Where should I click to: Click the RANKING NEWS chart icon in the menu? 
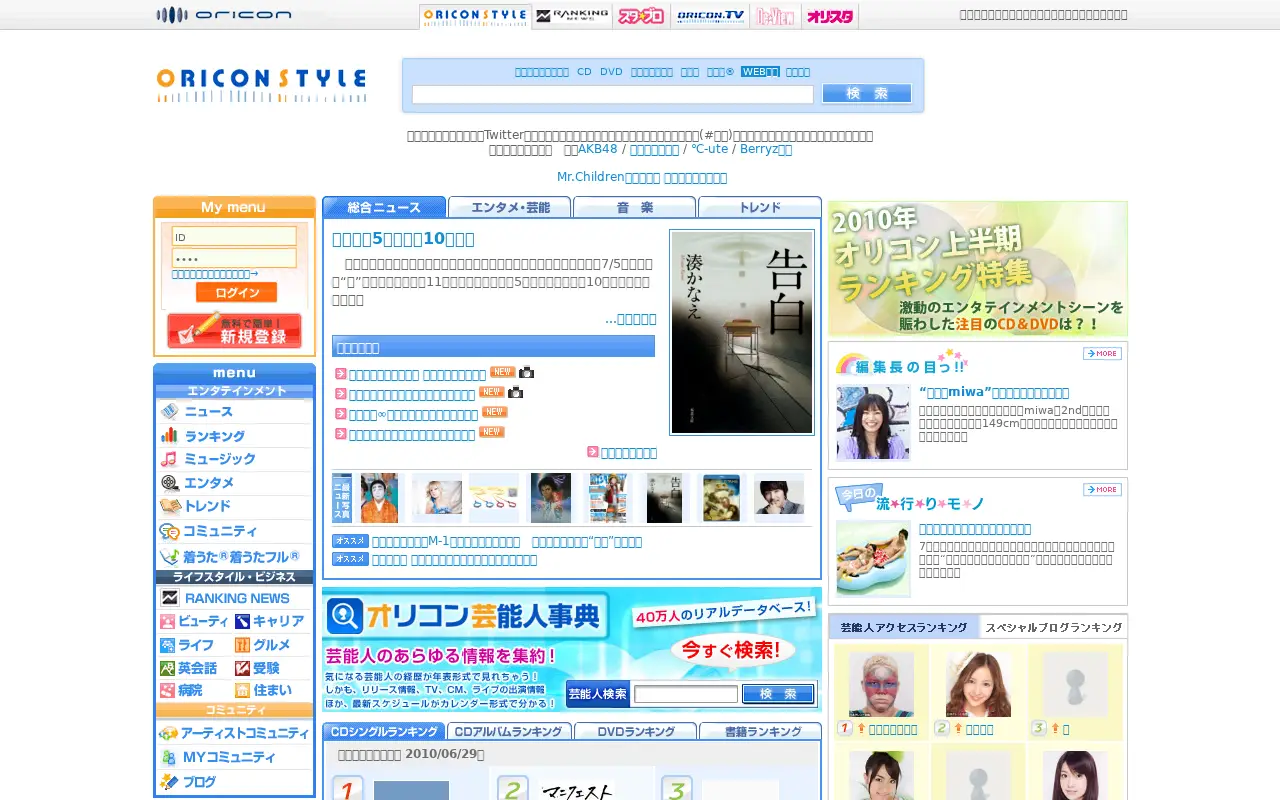[170, 597]
